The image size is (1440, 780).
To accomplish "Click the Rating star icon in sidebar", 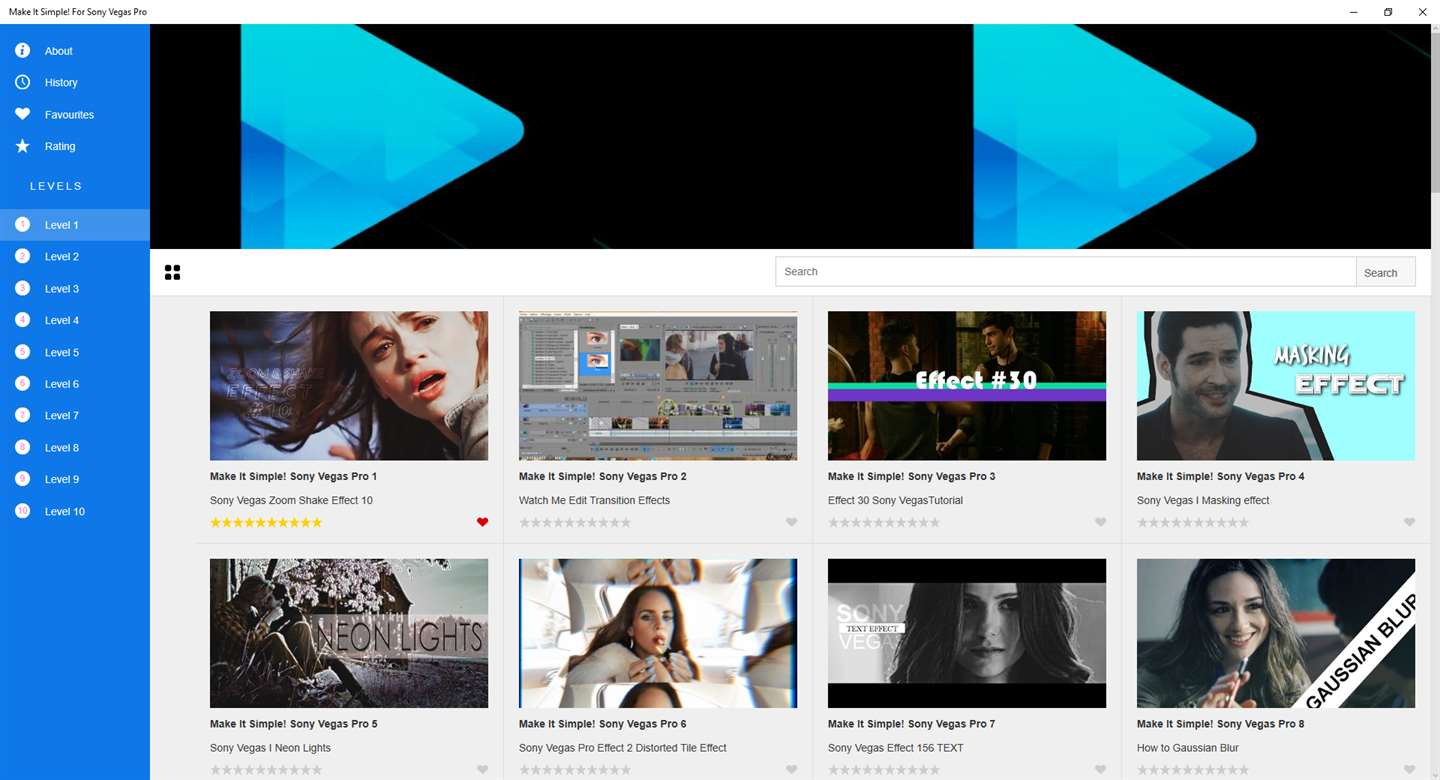I will (x=22, y=146).
